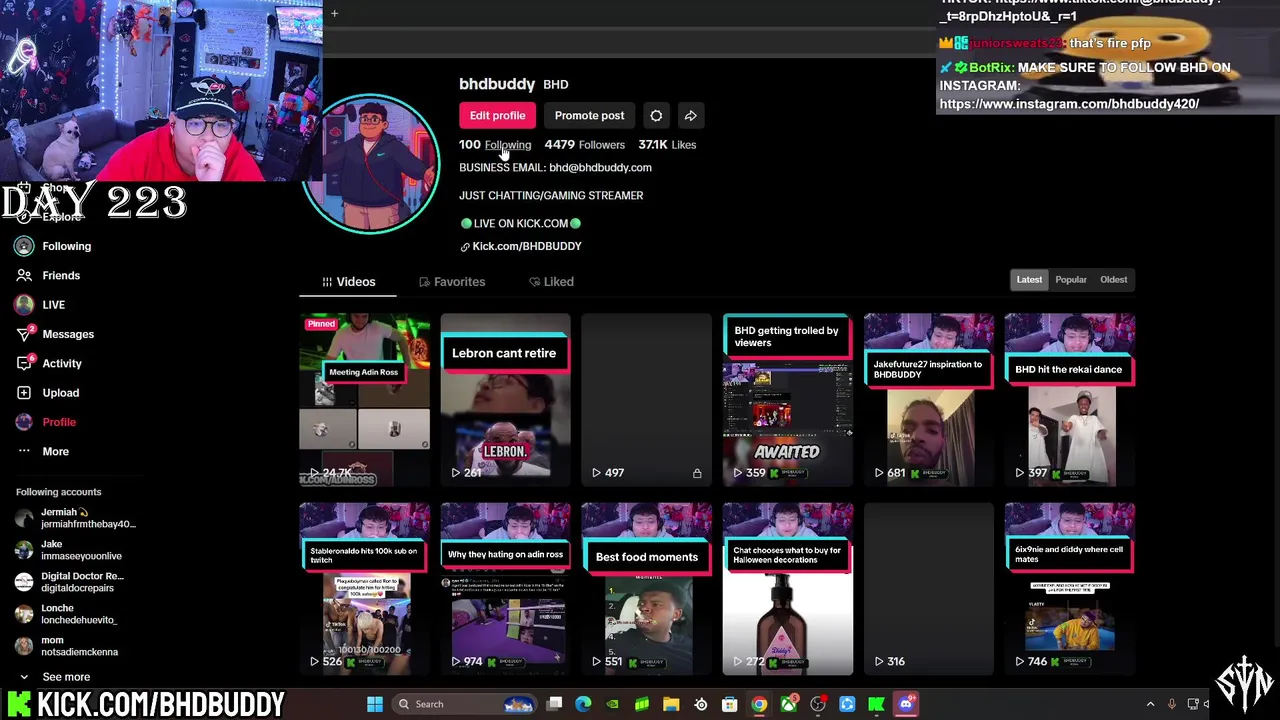Click the Windows Start button

pos(375,704)
